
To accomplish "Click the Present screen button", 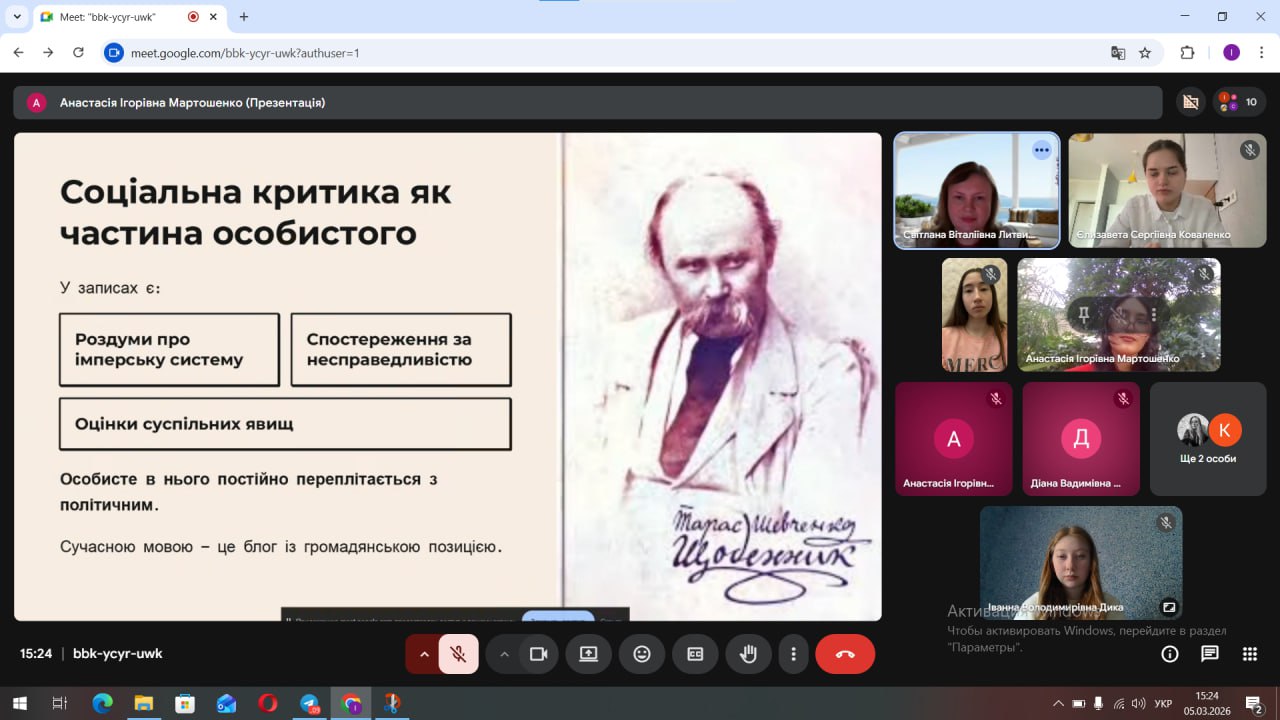I will coord(588,654).
